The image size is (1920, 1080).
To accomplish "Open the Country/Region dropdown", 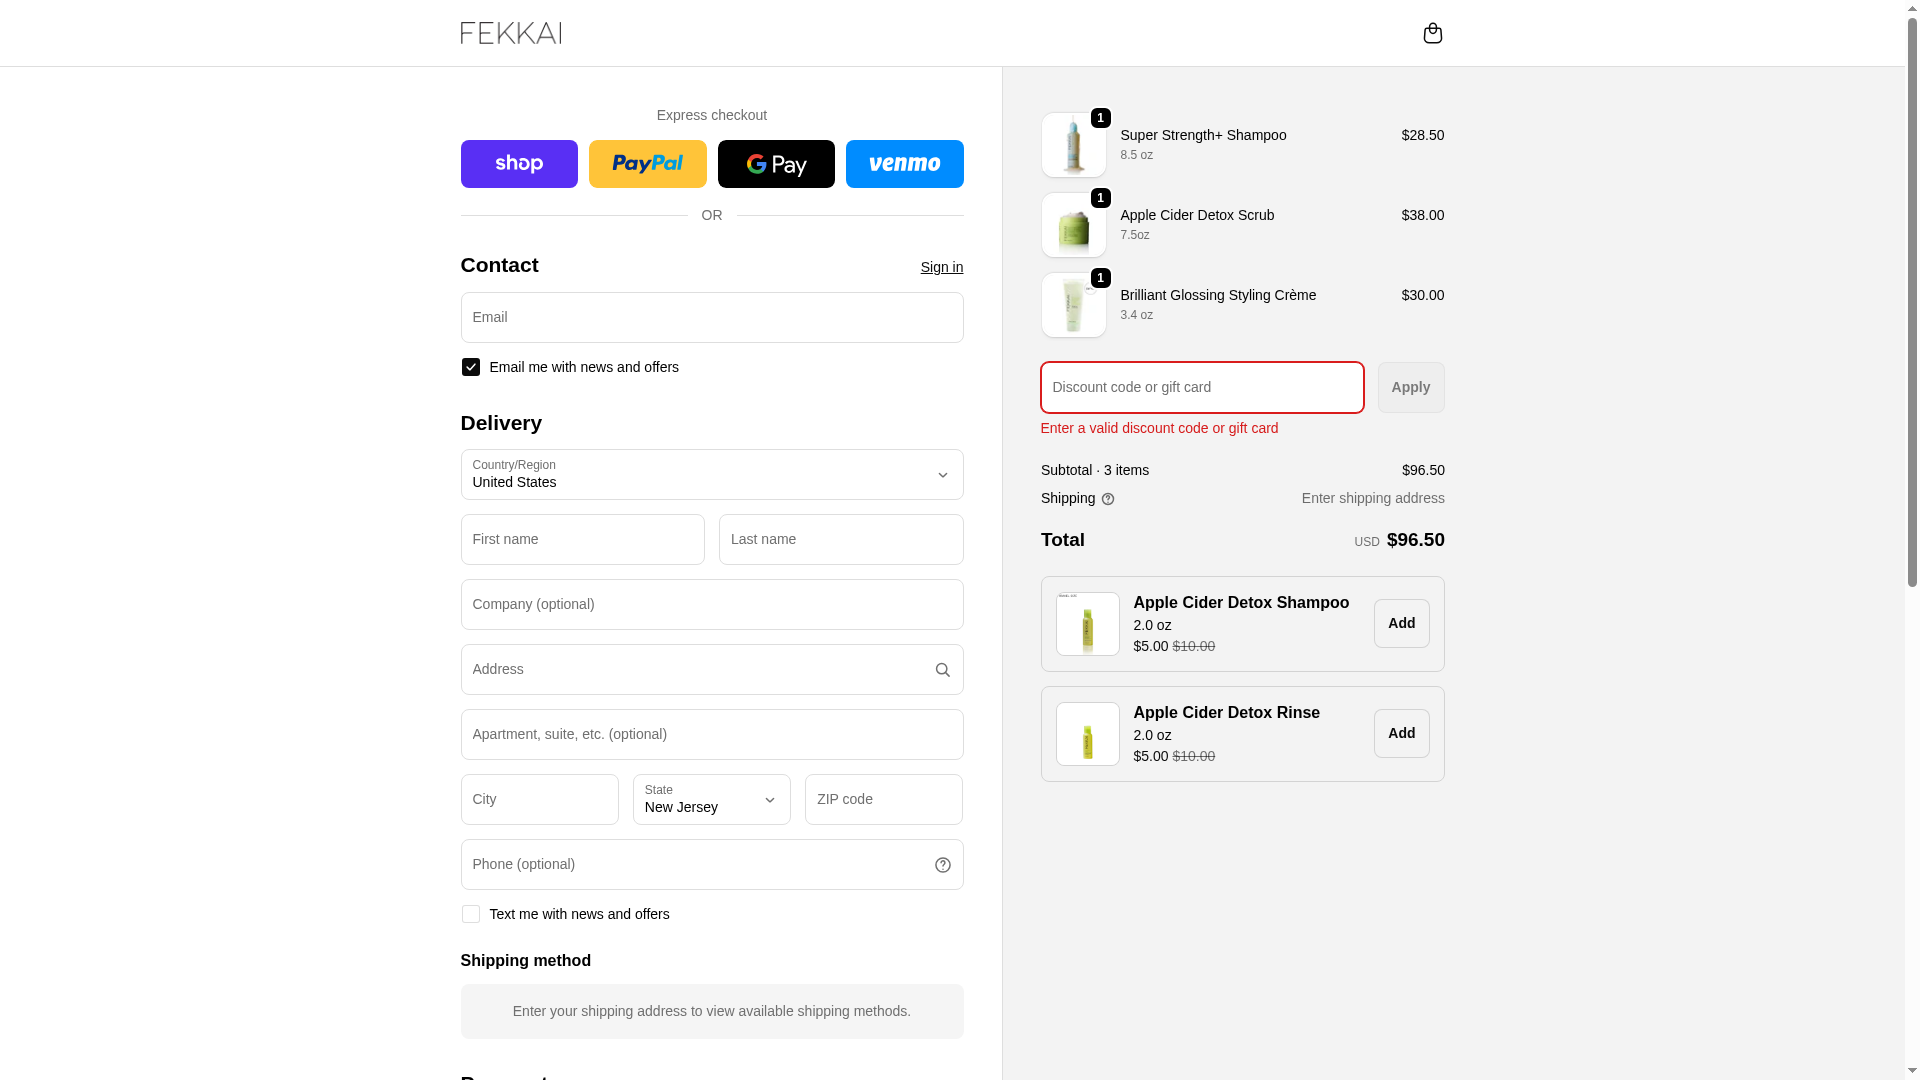I will point(711,475).
